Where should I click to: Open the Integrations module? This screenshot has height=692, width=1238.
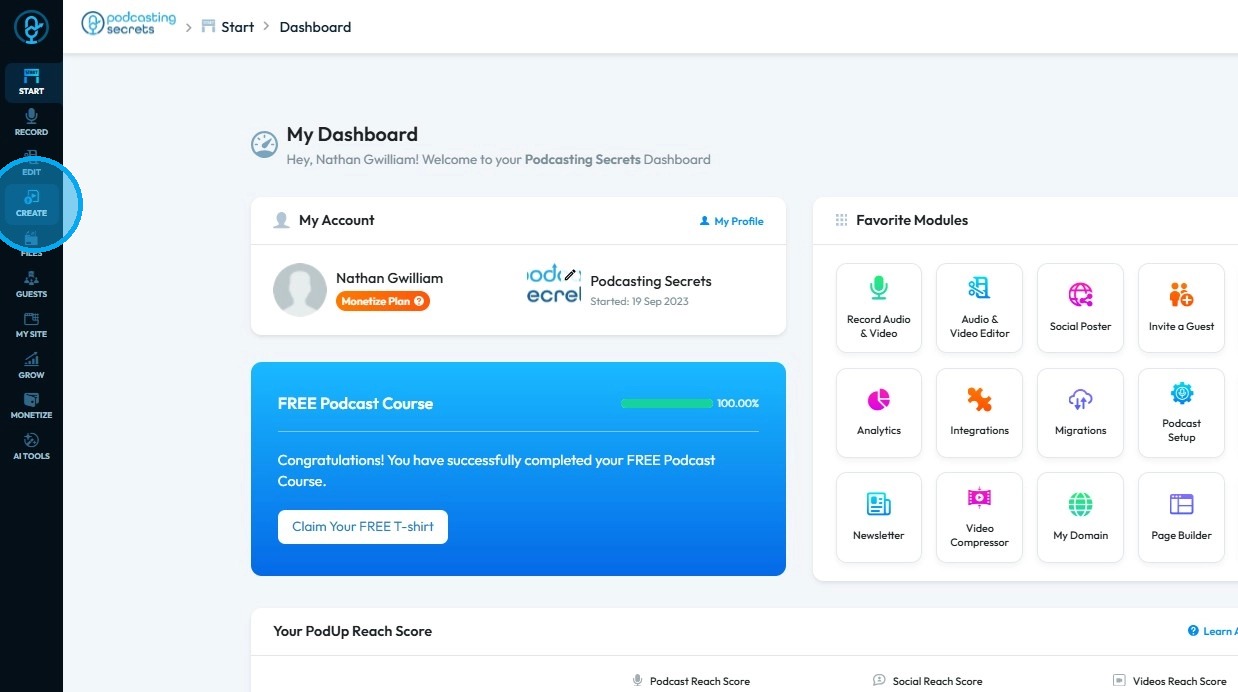[x=979, y=413]
